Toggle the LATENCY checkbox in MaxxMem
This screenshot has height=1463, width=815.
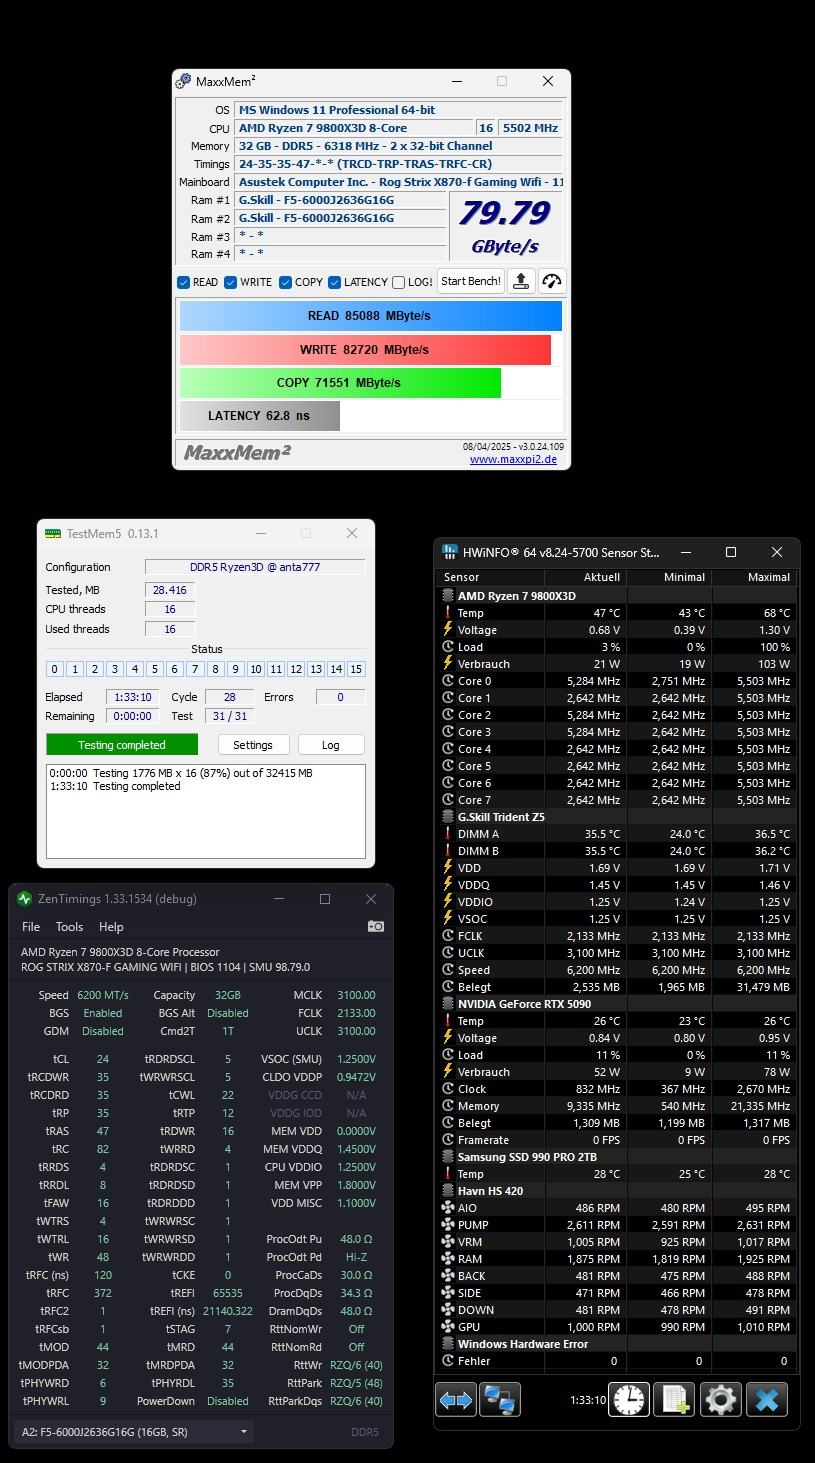(335, 283)
